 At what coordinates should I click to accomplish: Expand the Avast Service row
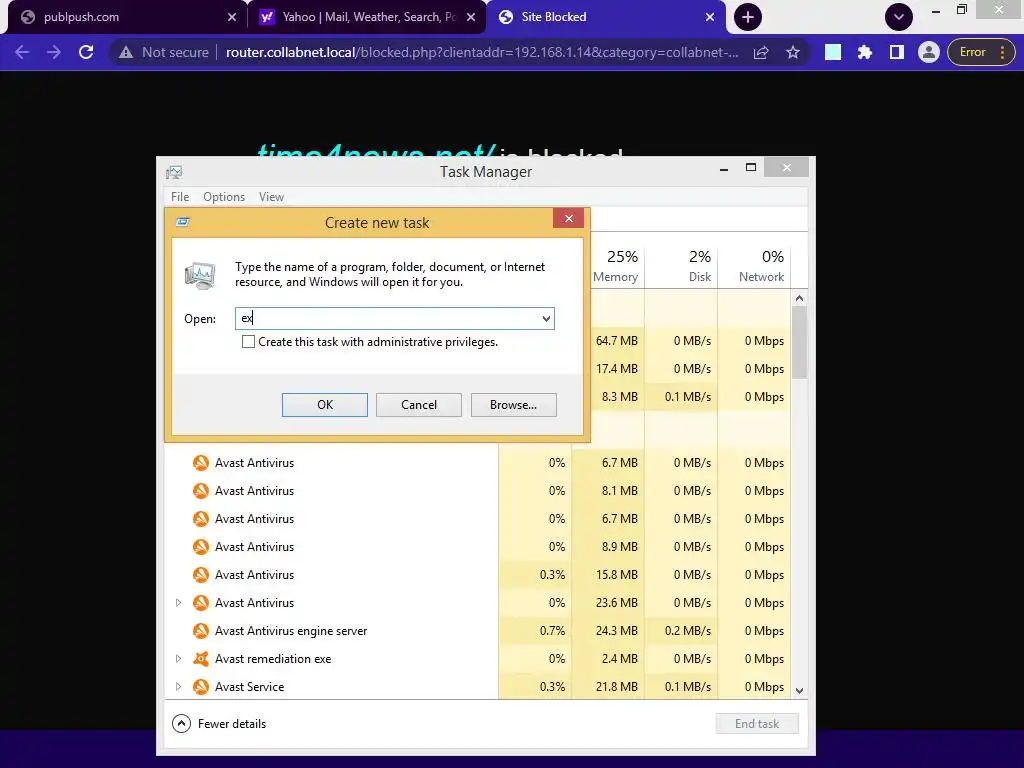click(178, 687)
